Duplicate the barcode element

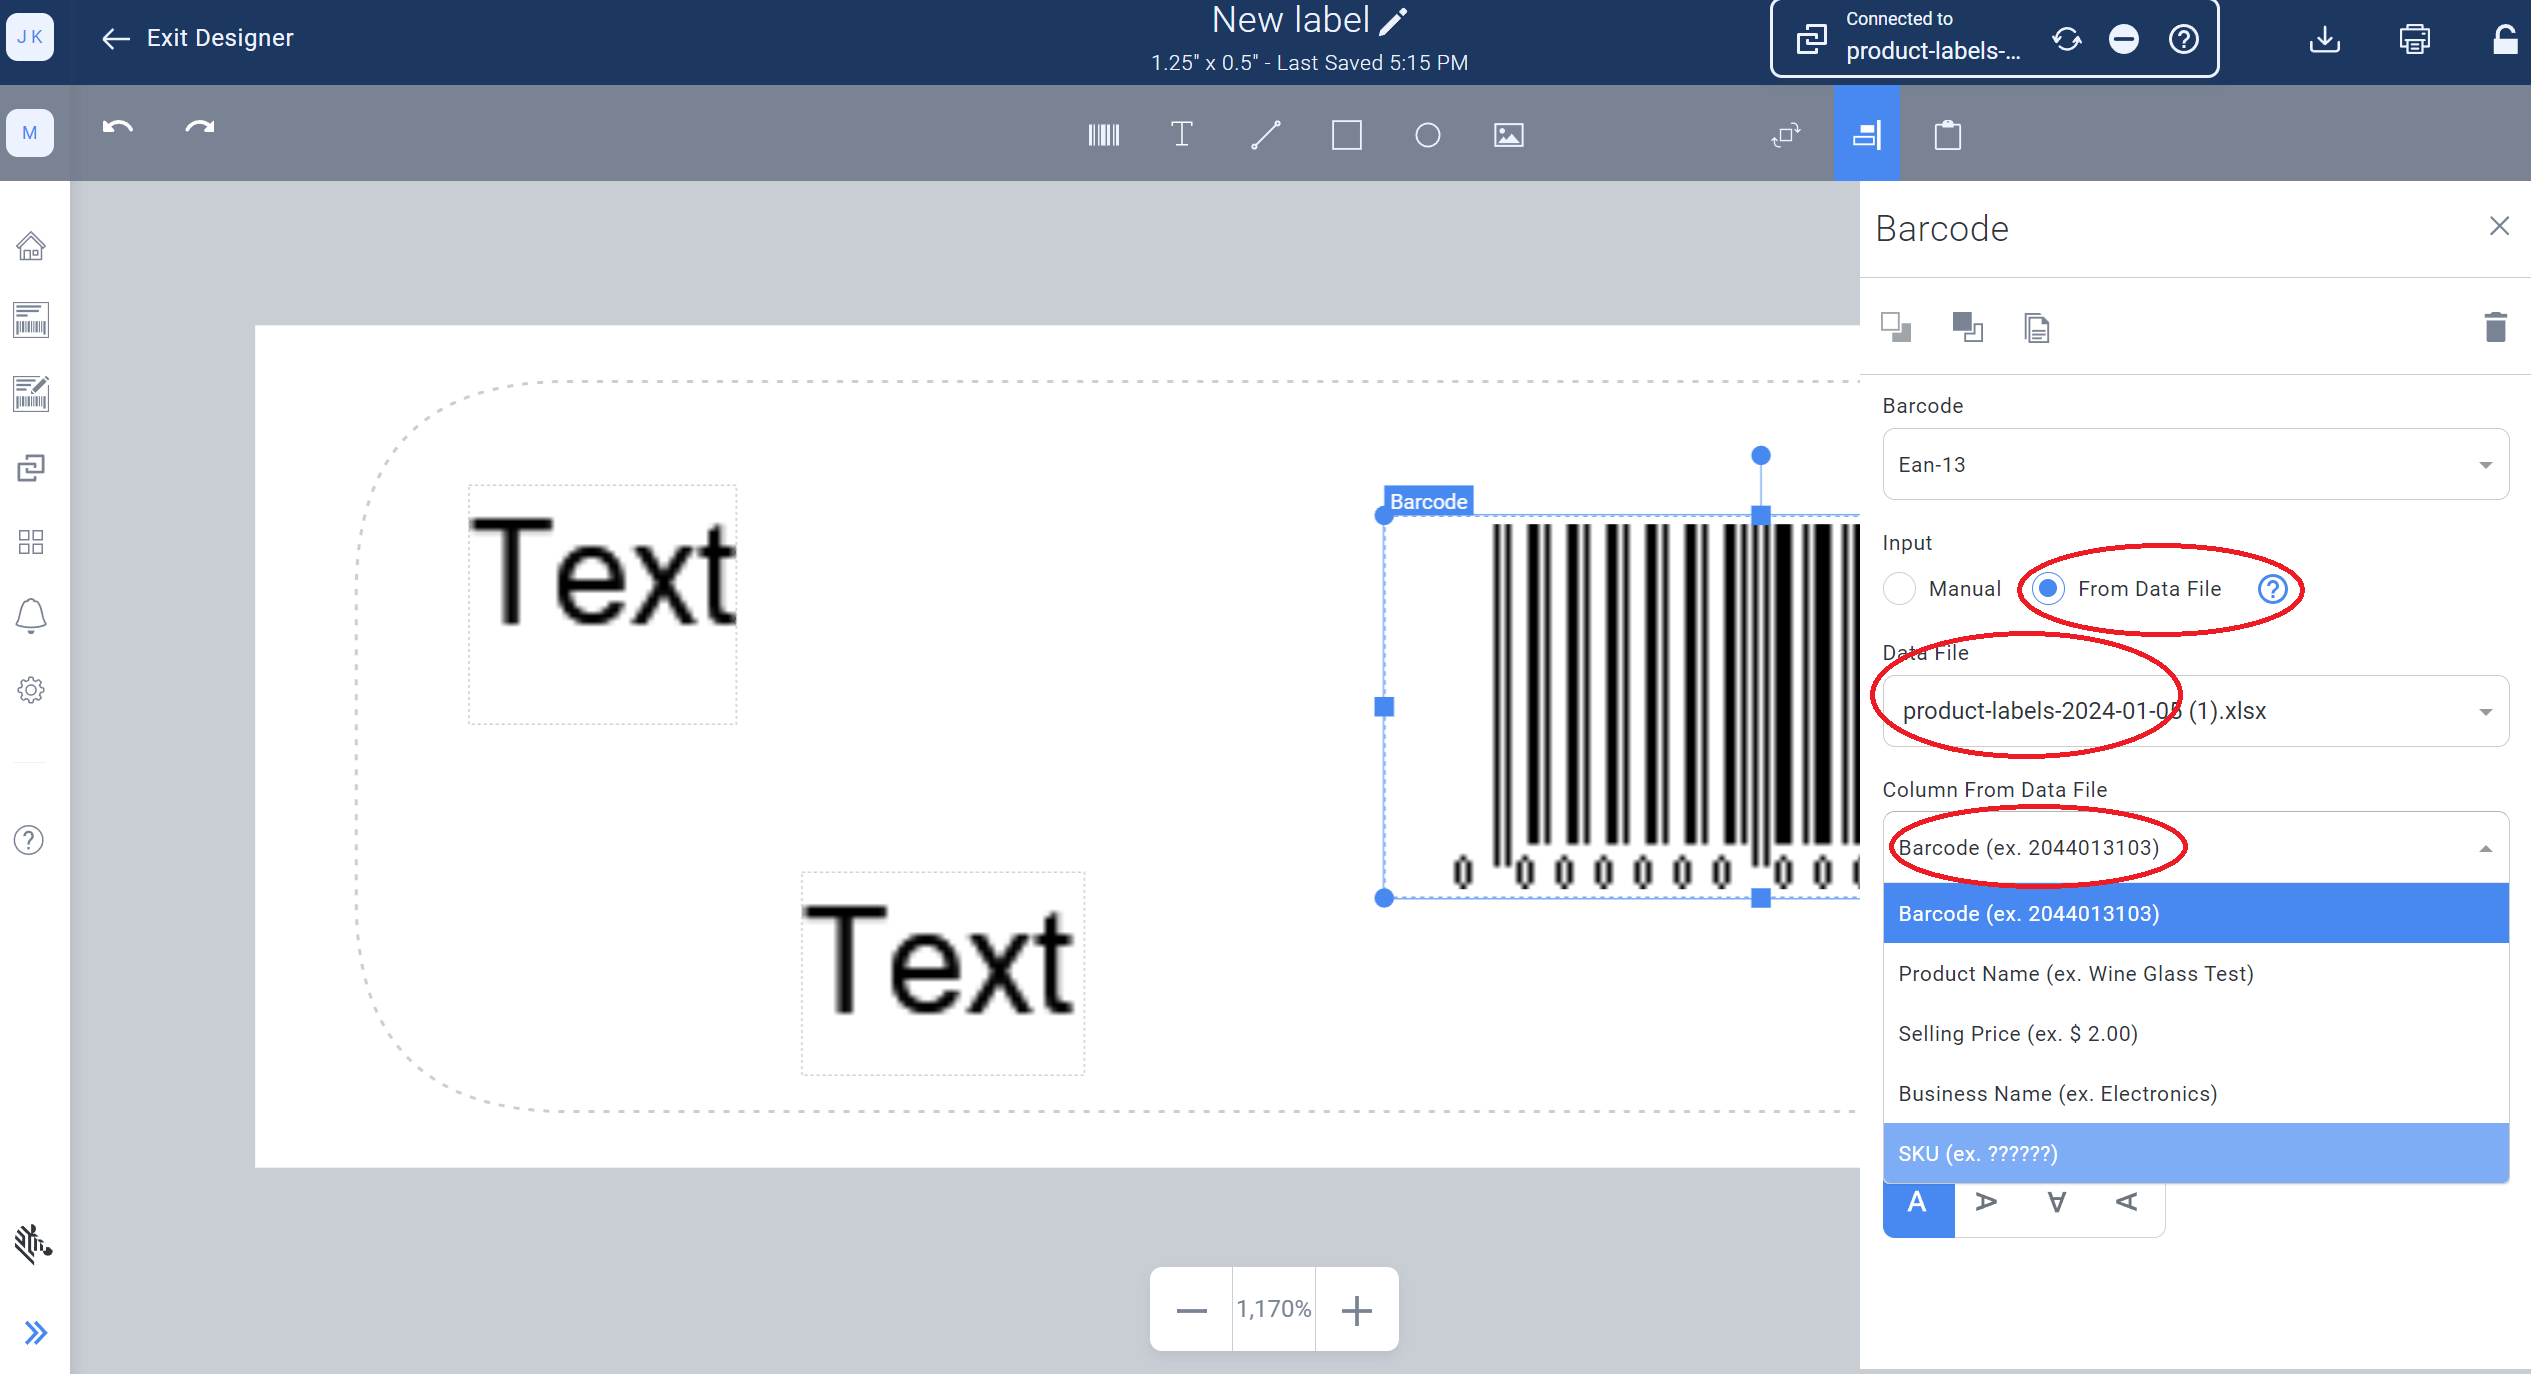coord(2037,327)
